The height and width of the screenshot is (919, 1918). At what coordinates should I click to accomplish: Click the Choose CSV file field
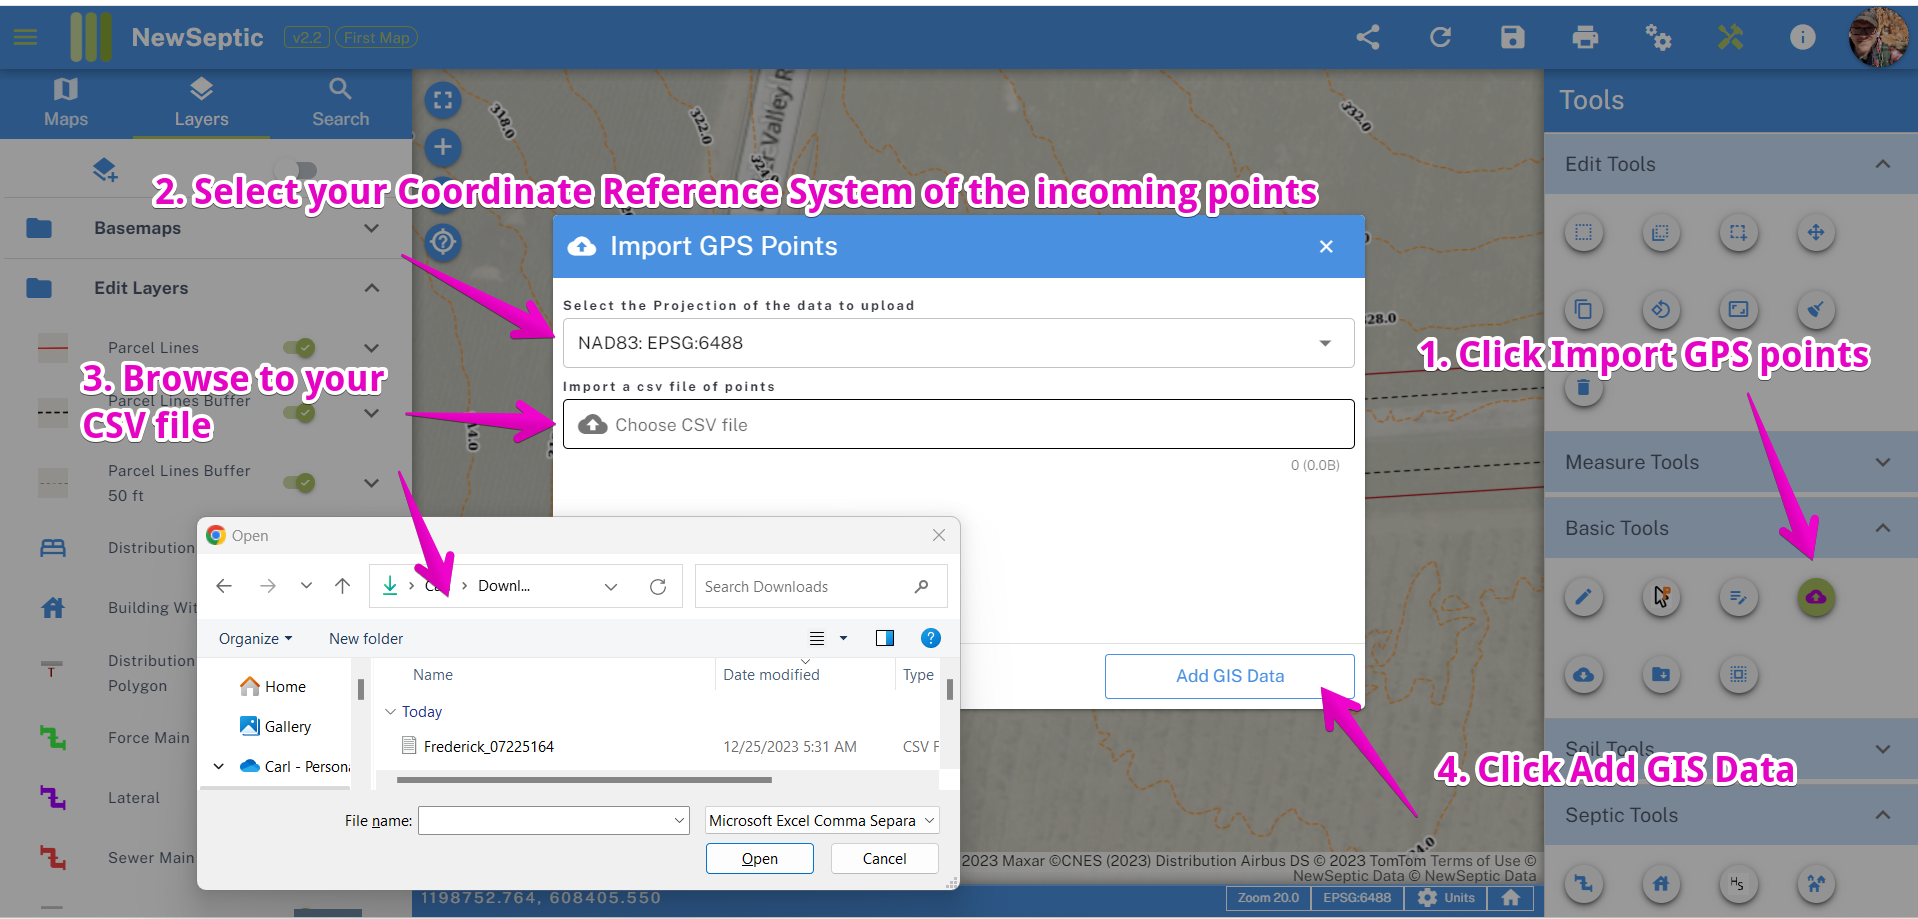pos(958,425)
